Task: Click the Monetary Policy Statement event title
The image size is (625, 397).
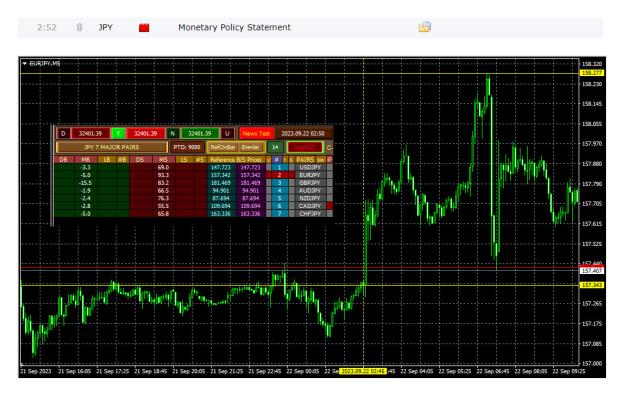Action: click(234, 28)
